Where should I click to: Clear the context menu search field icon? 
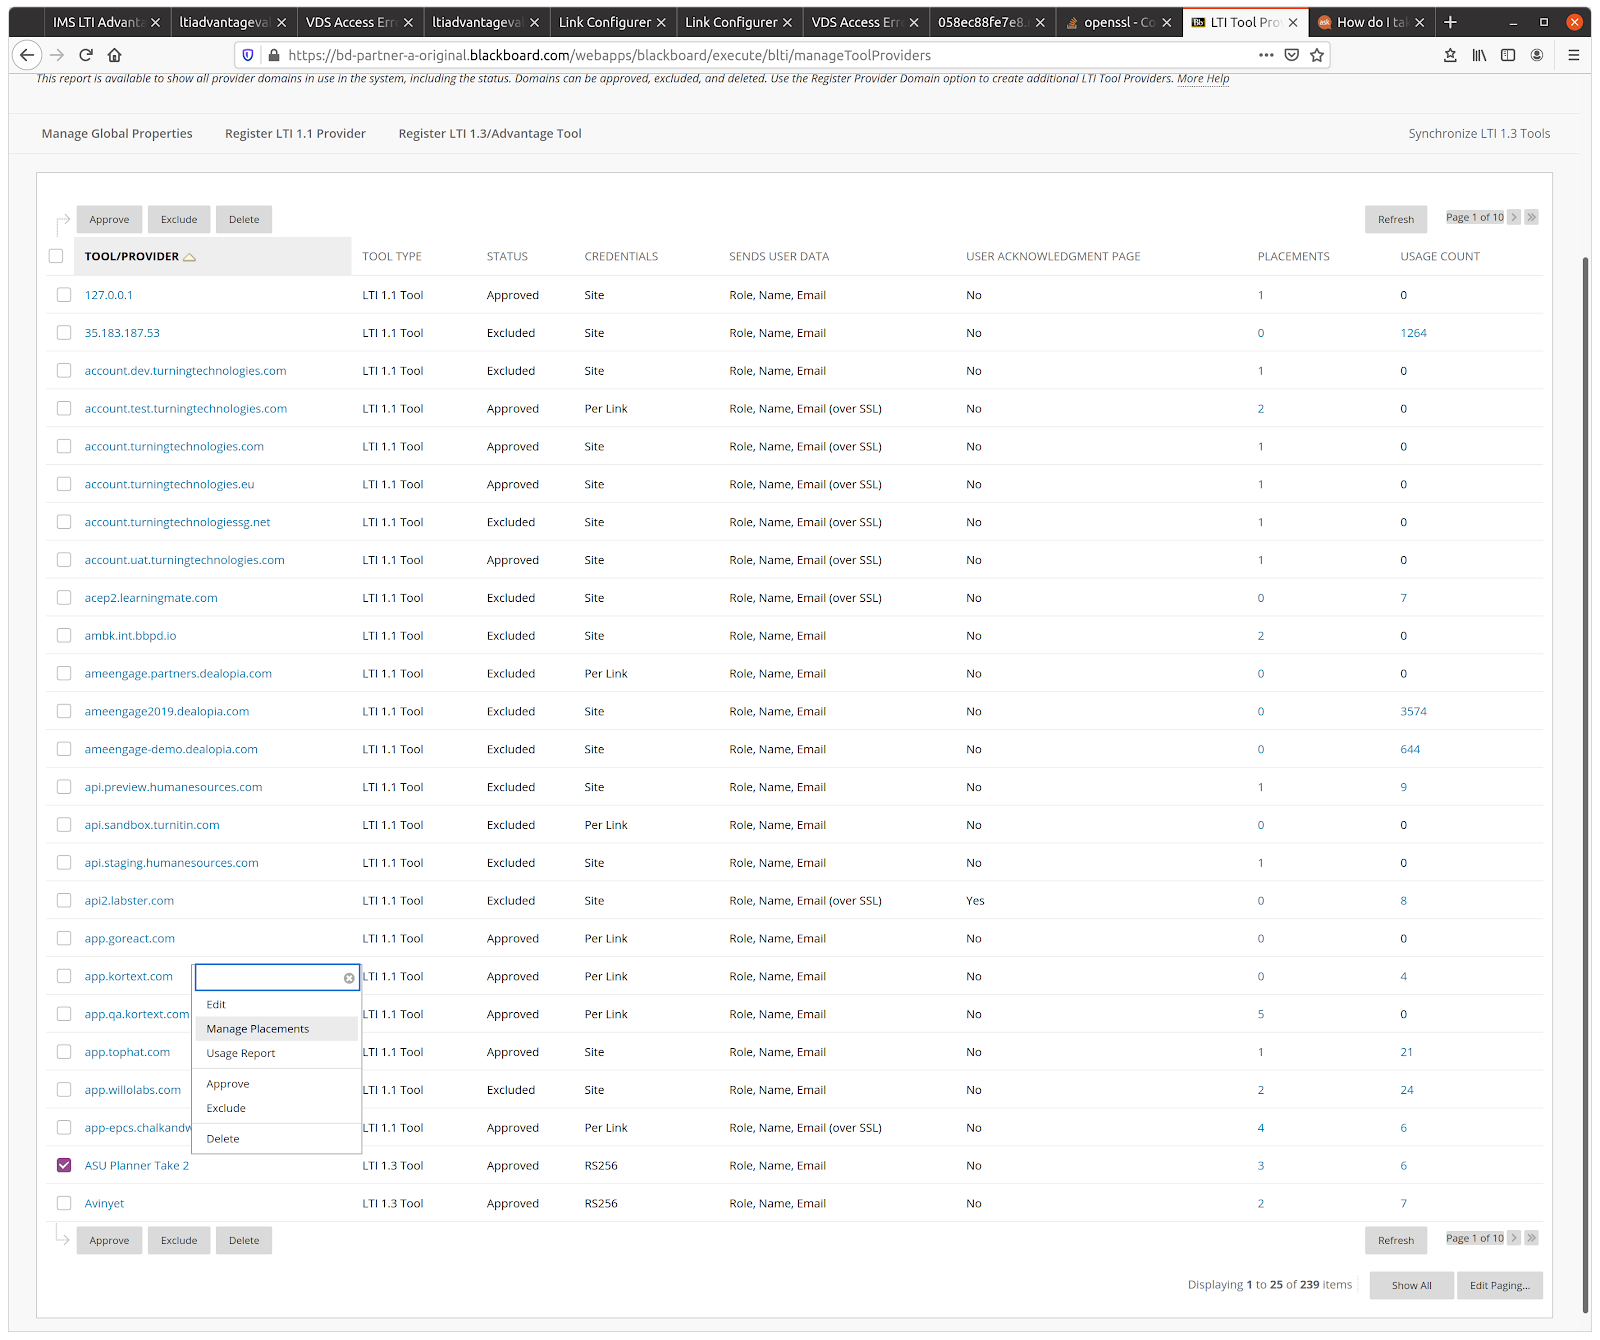click(349, 978)
